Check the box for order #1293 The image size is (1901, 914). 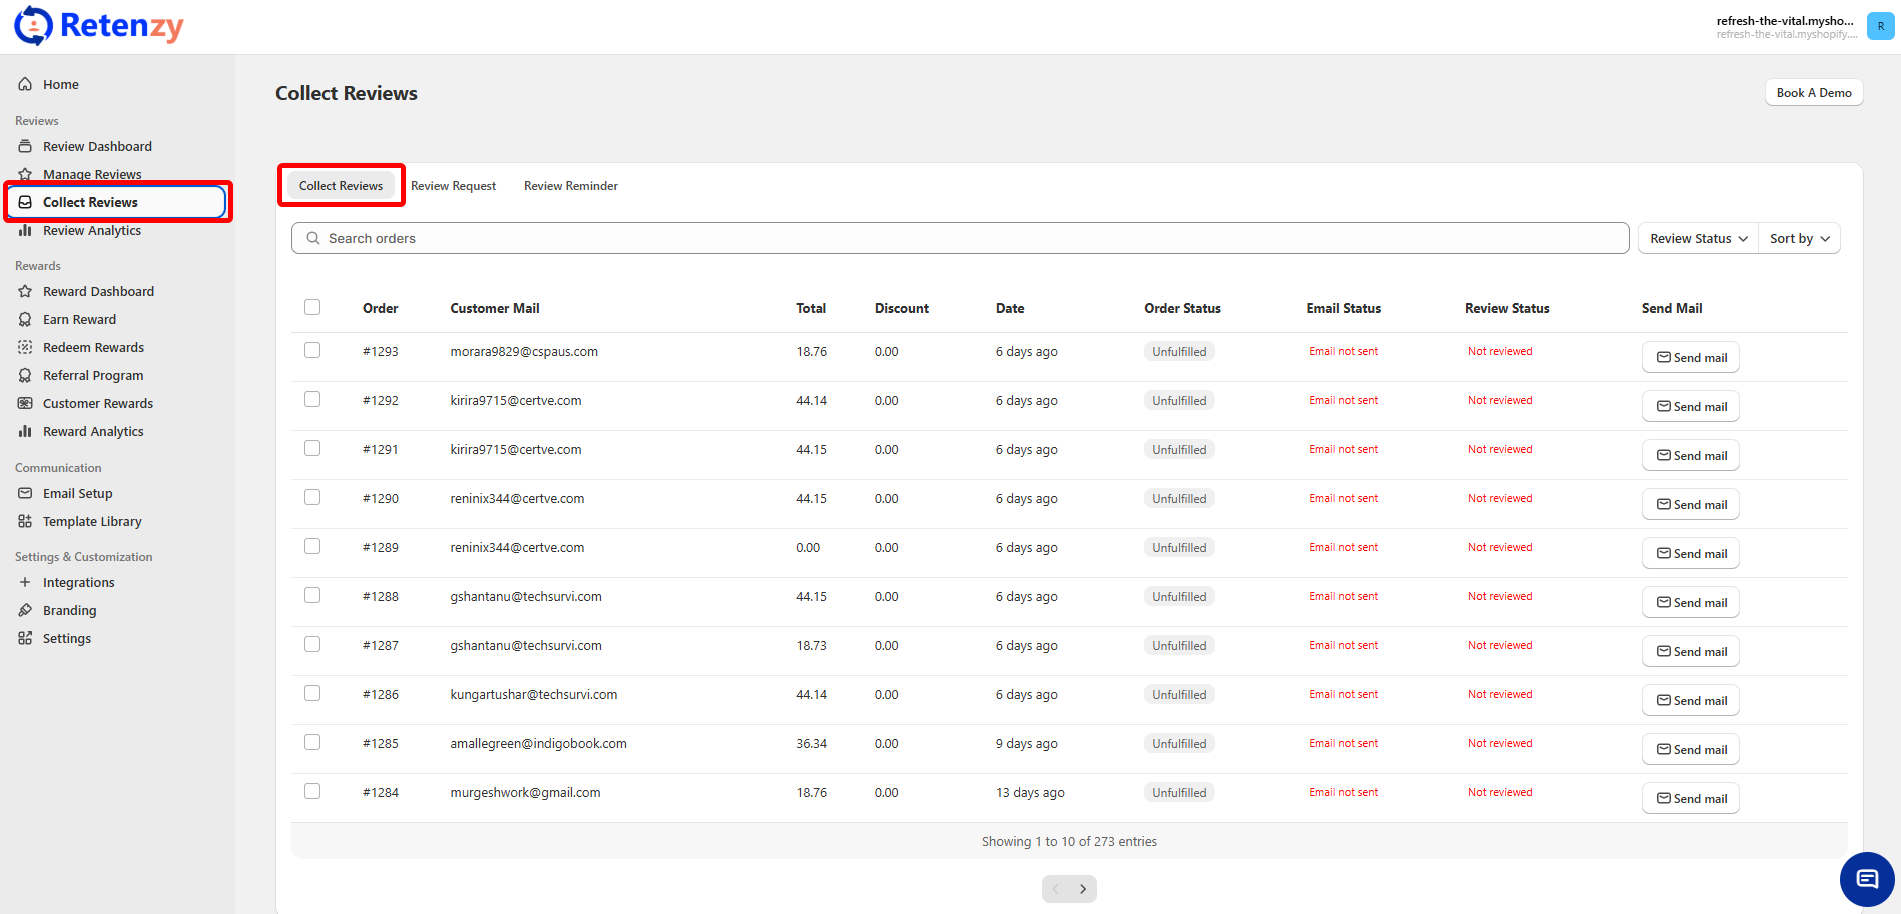pyautogui.click(x=312, y=350)
